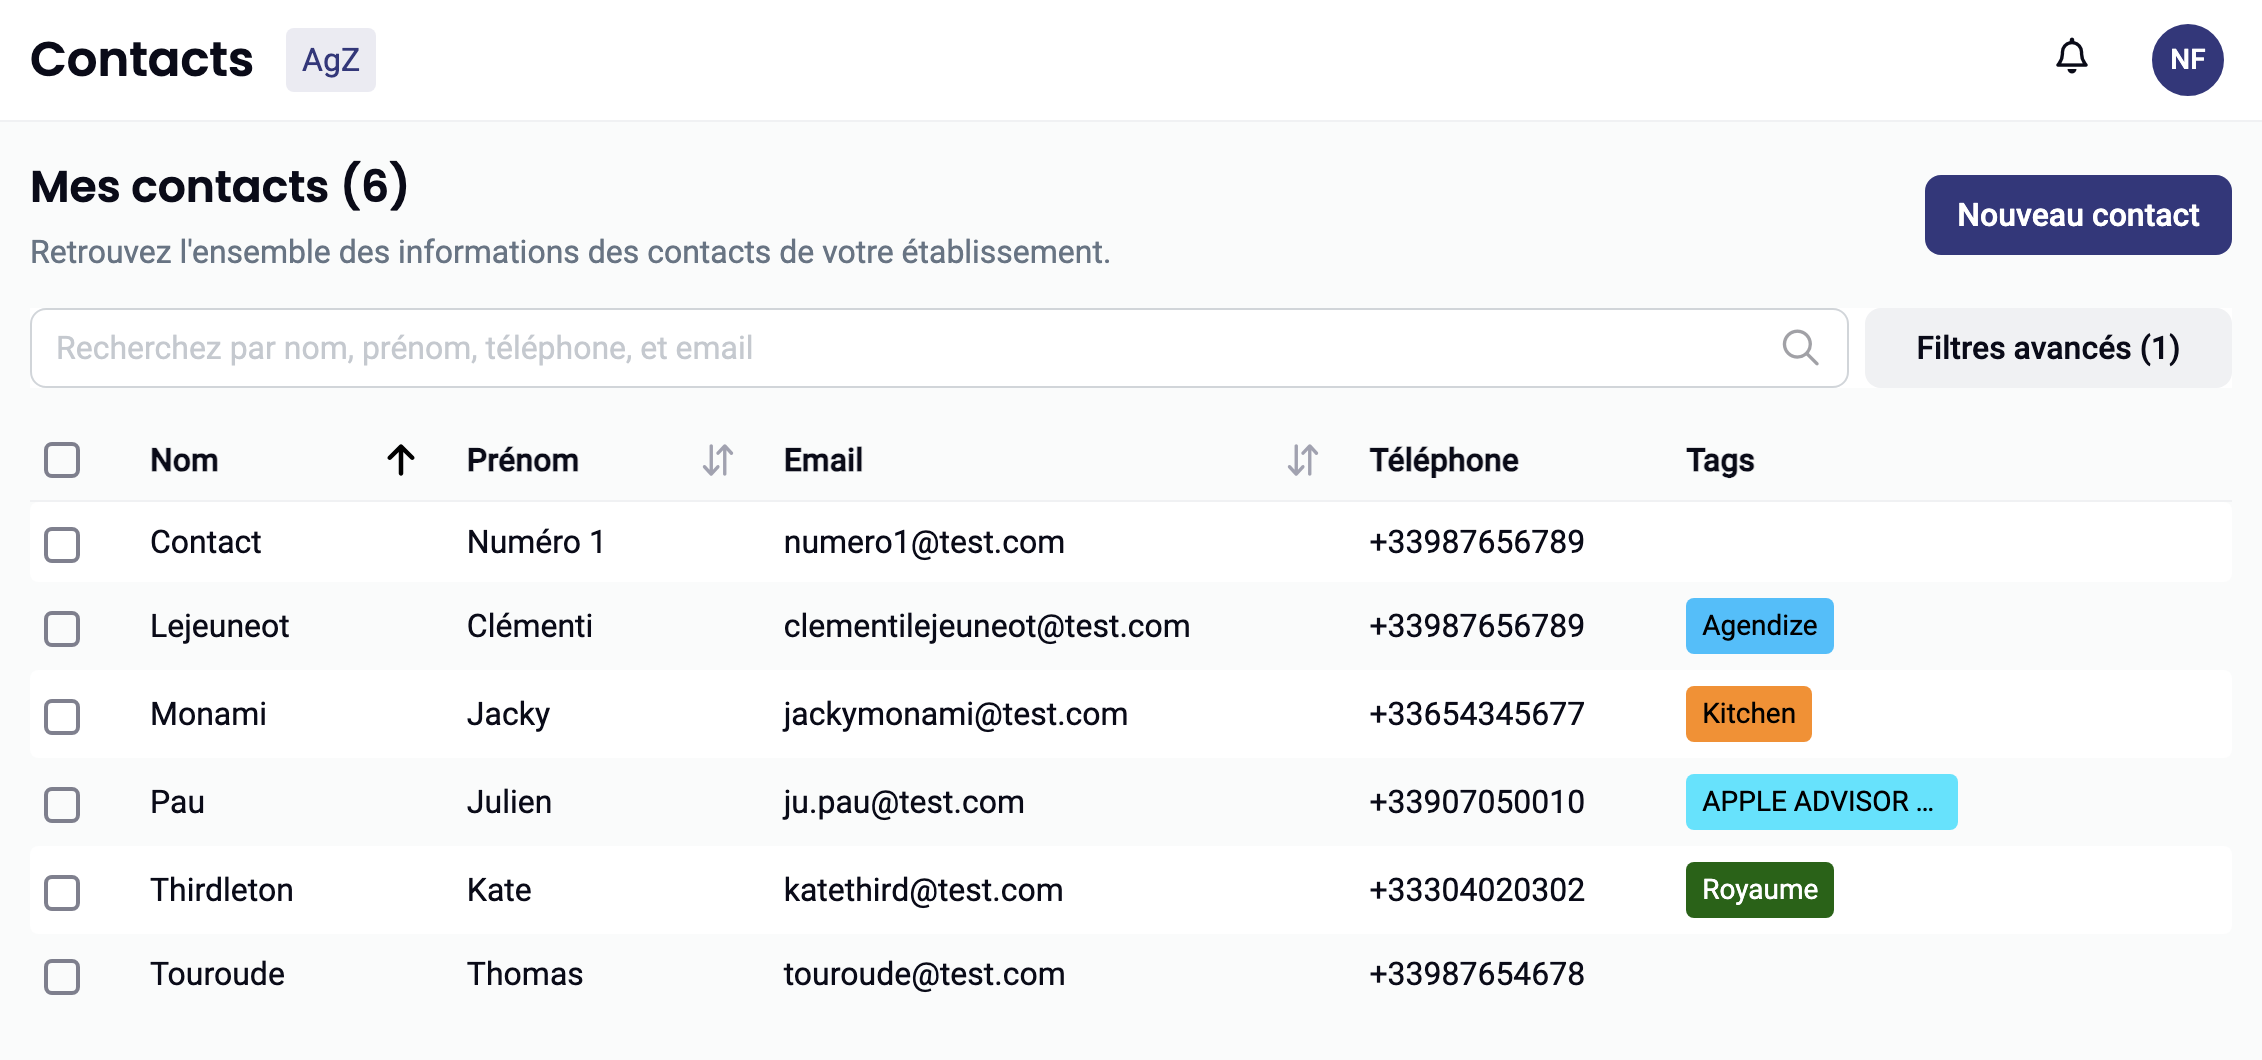Select the checkbox beside Pau
The height and width of the screenshot is (1060, 2262).
coord(62,804)
